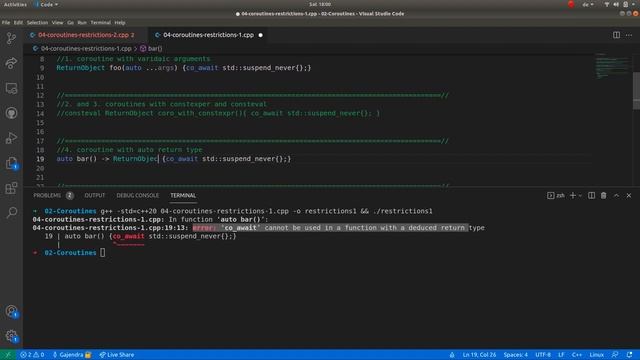Close the terminal panel

(629, 196)
